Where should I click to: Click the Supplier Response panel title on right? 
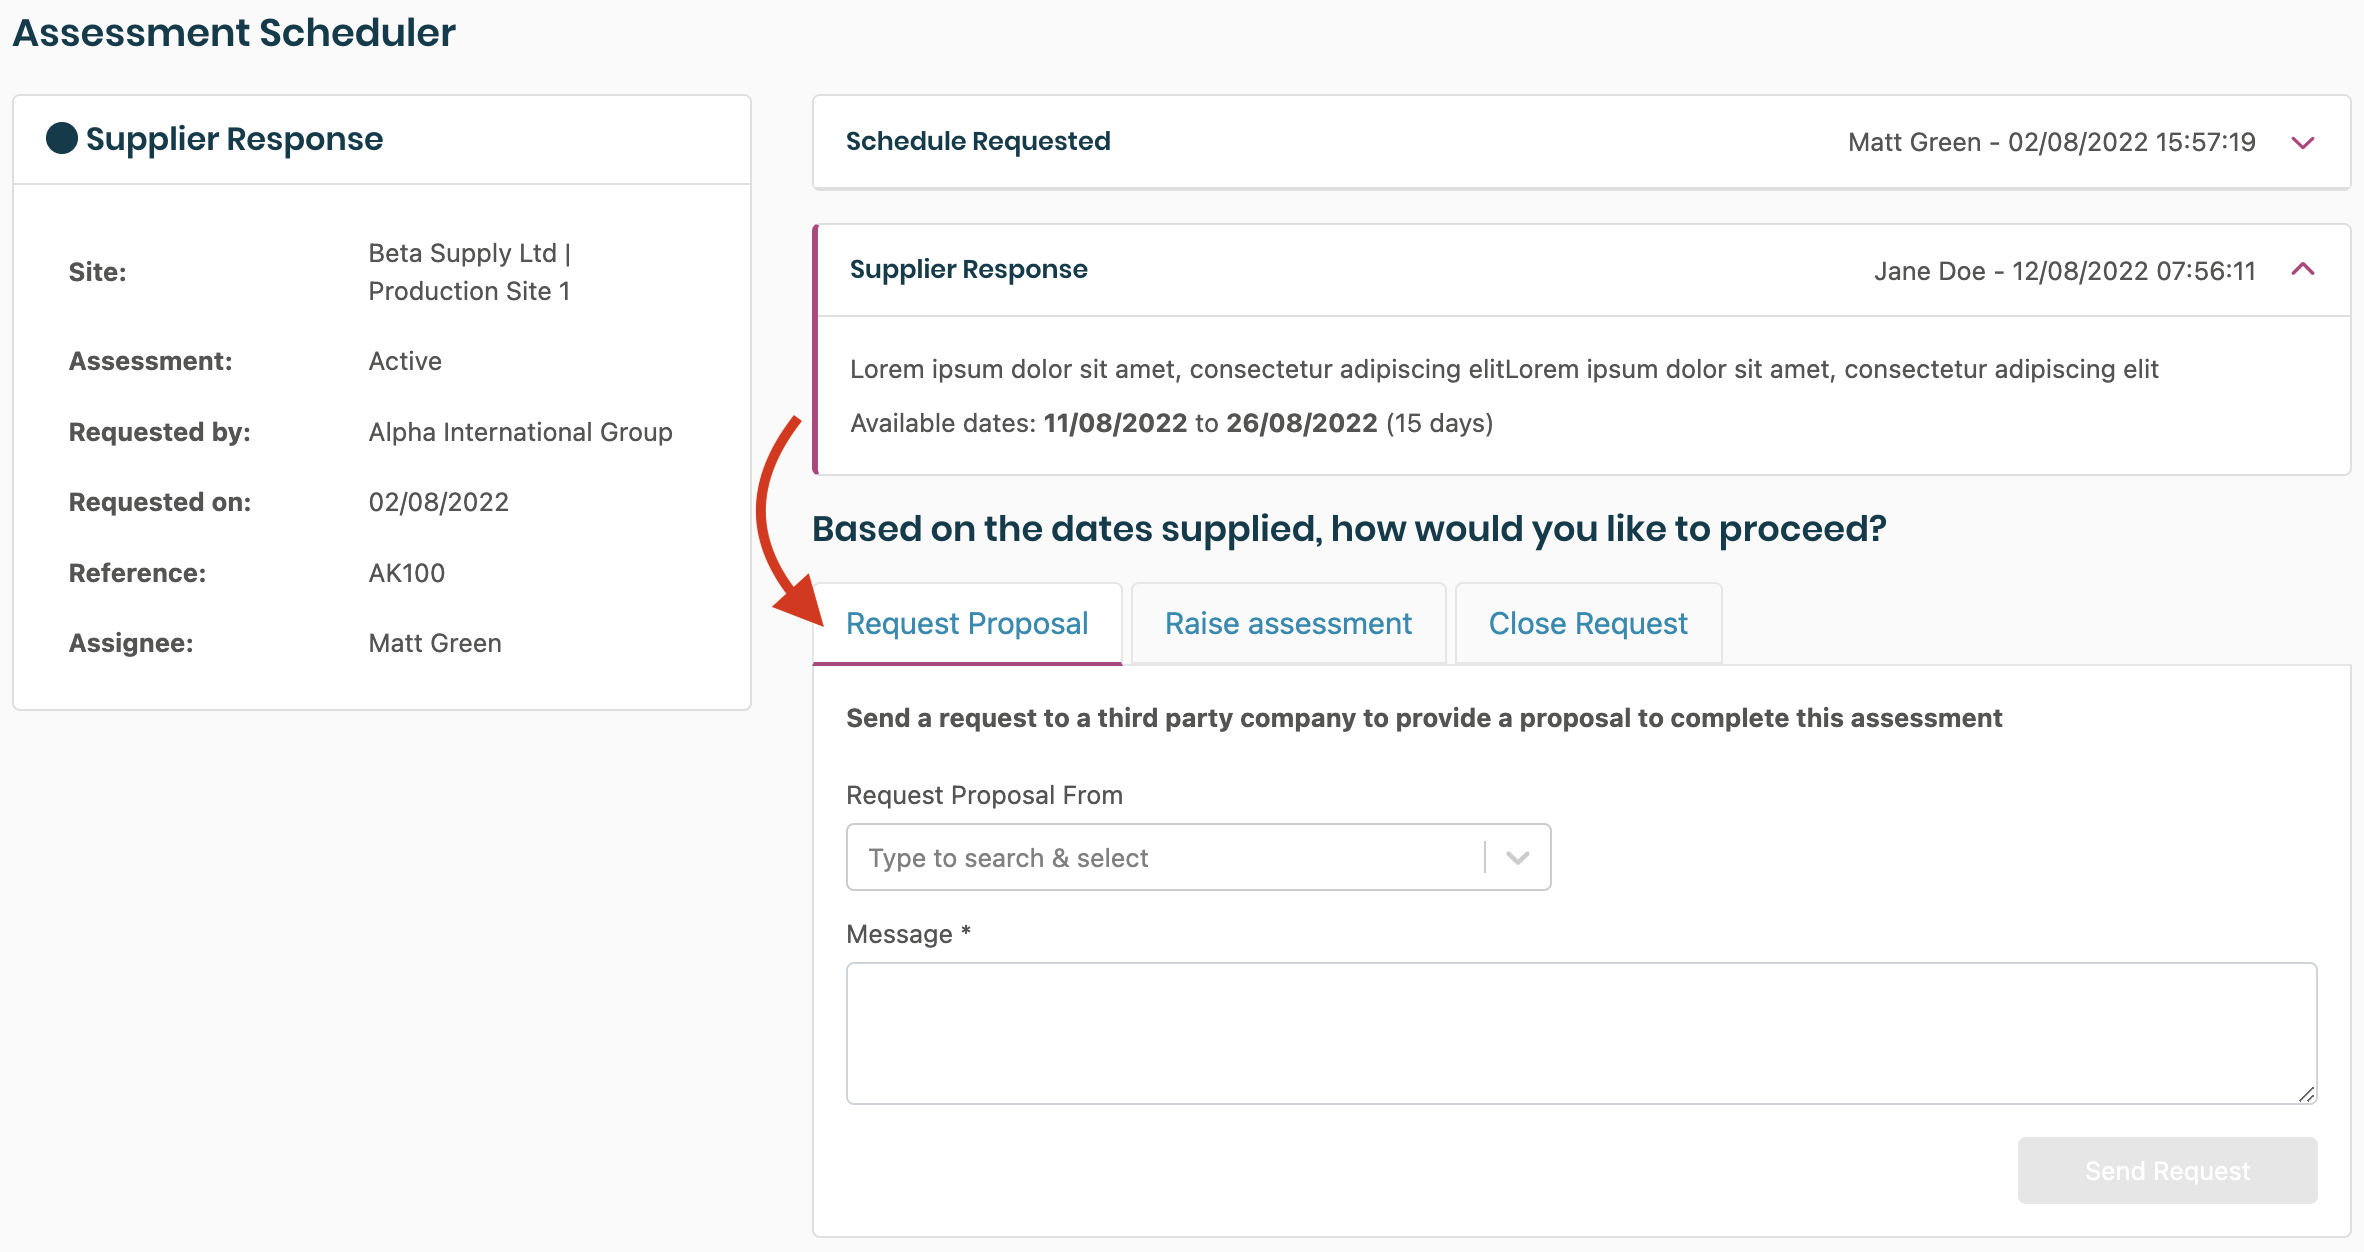[968, 270]
